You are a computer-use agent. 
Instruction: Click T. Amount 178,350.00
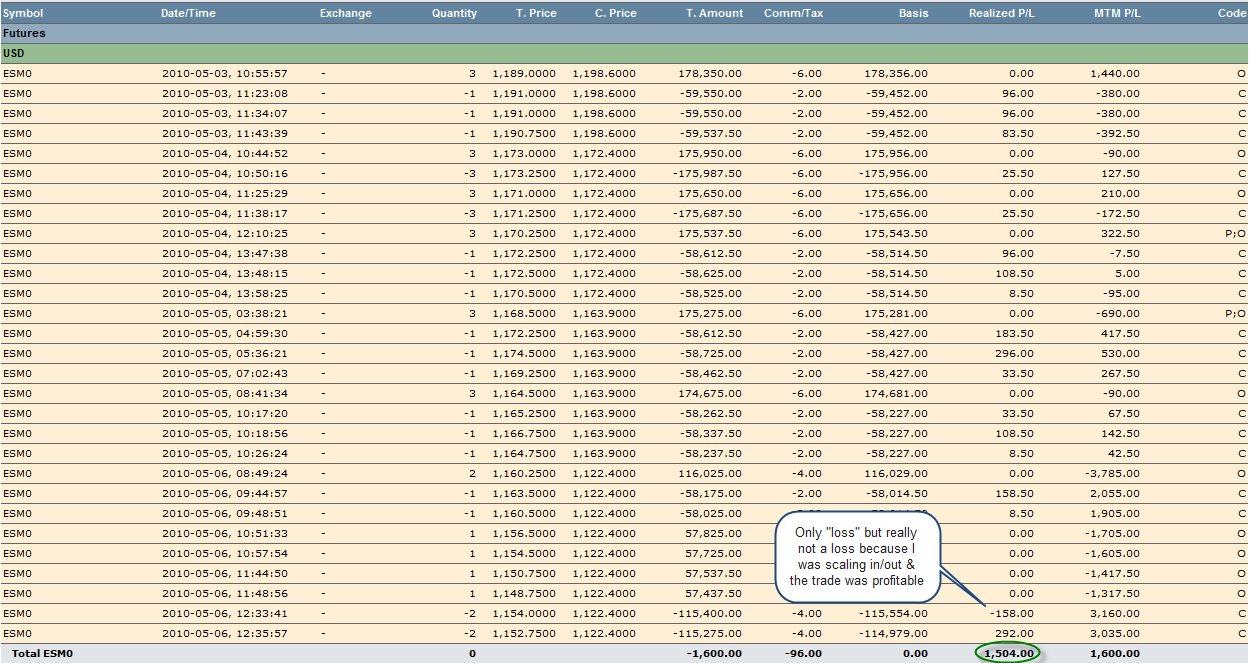[710, 73]
